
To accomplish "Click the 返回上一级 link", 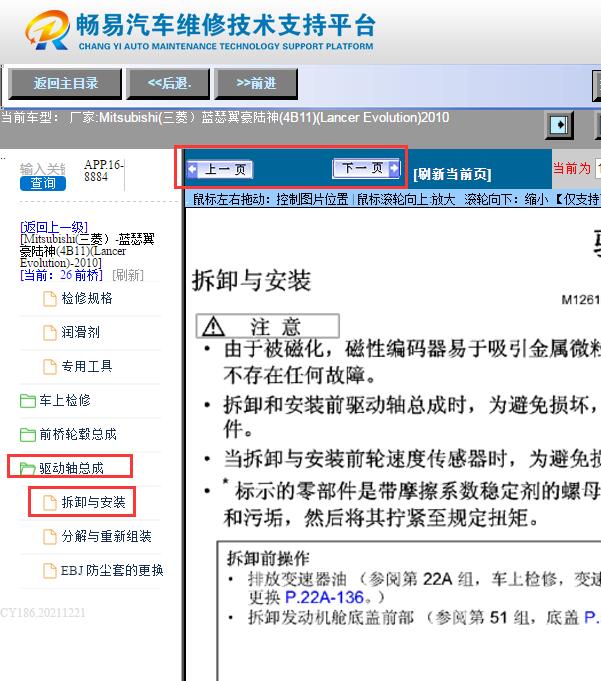I will pyautogui.click(x=54, y=227).
